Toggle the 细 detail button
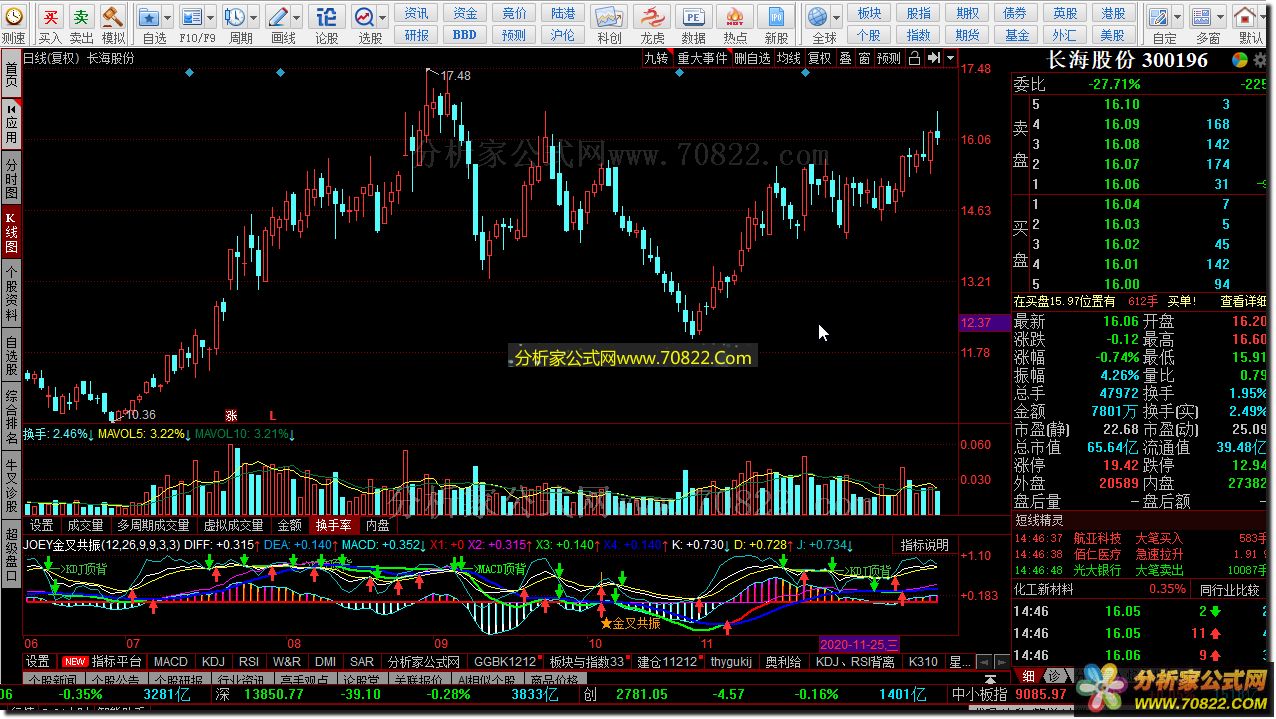Screen dimensions: 1276x719 click(x=1029, y=677)
